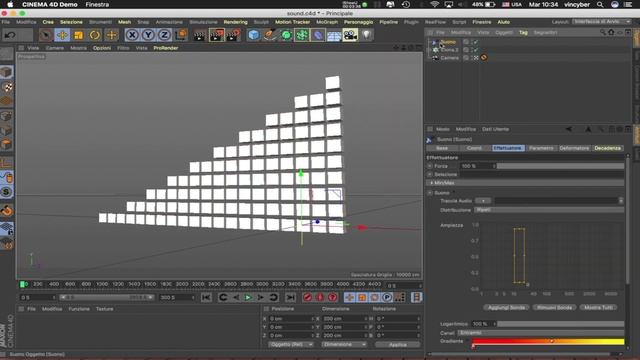The height and width of the screenshot is (360, 640).
Task: Click the back arrow in Attribute Manager
Action: tap(569, 129)
